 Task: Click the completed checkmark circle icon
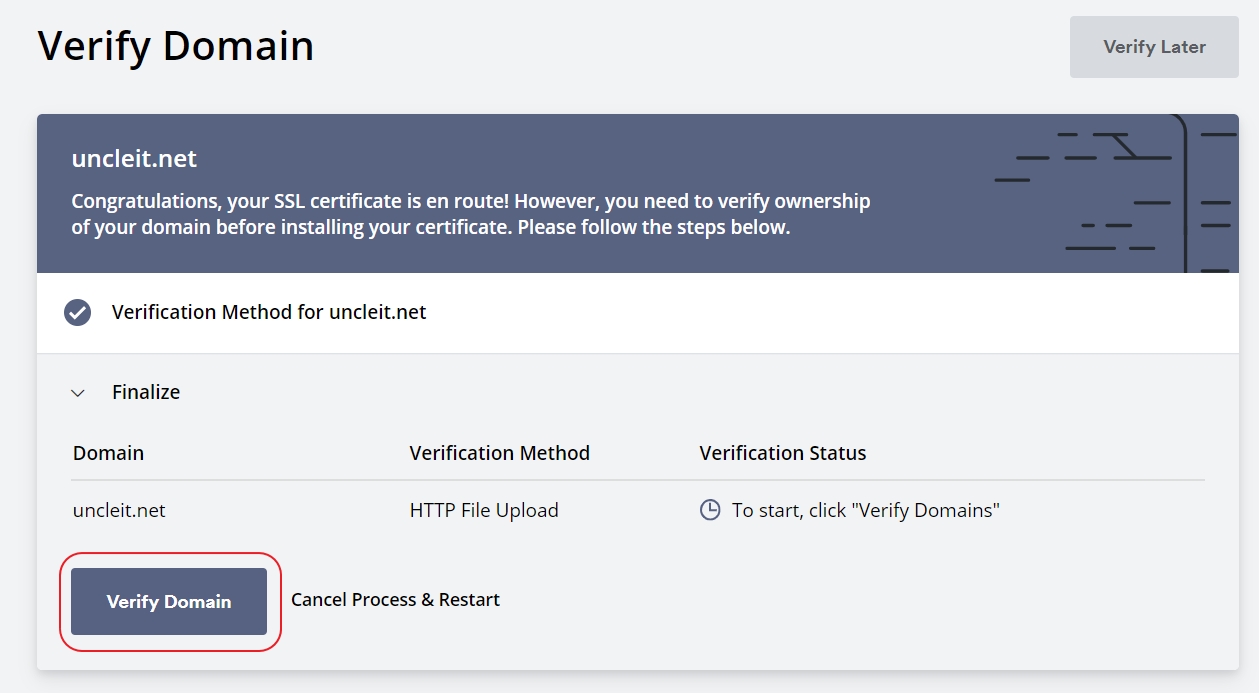coord(78,313)
